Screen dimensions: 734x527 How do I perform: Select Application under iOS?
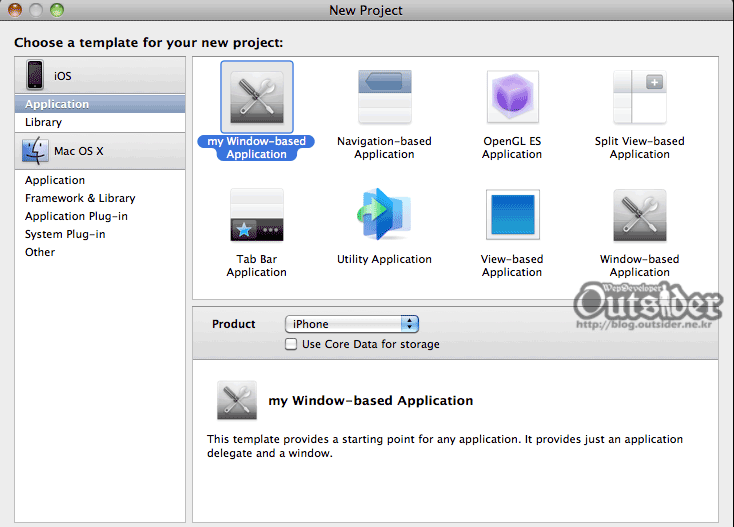[x=100, y=104]
